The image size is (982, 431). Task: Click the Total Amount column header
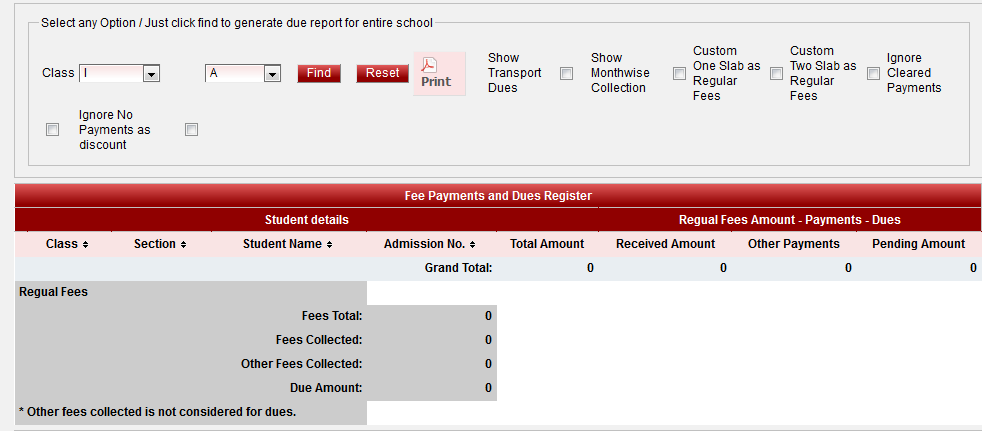click(x=546, y=244)
